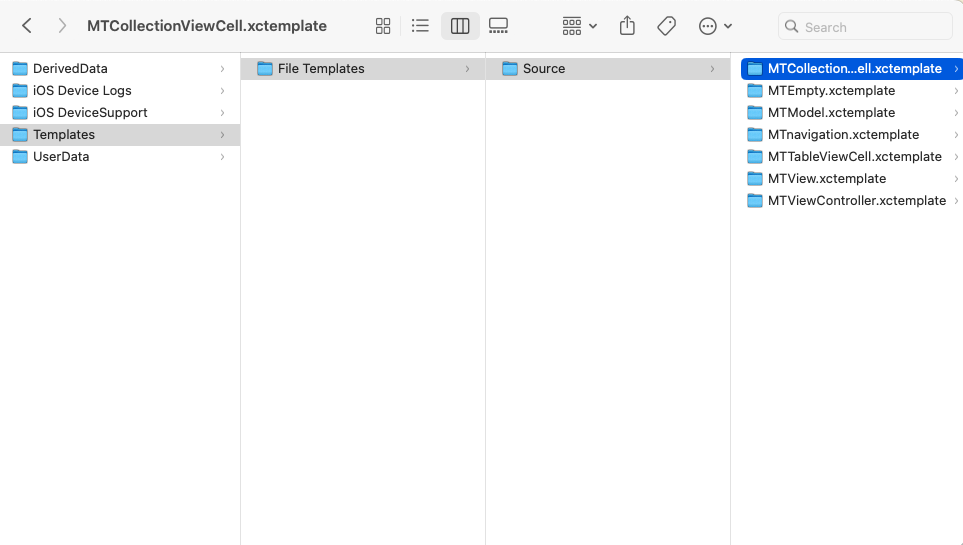This screenshot has width=963, height=545.
Task: Click the Edit Tags icon
Action: tap(666, 26)
